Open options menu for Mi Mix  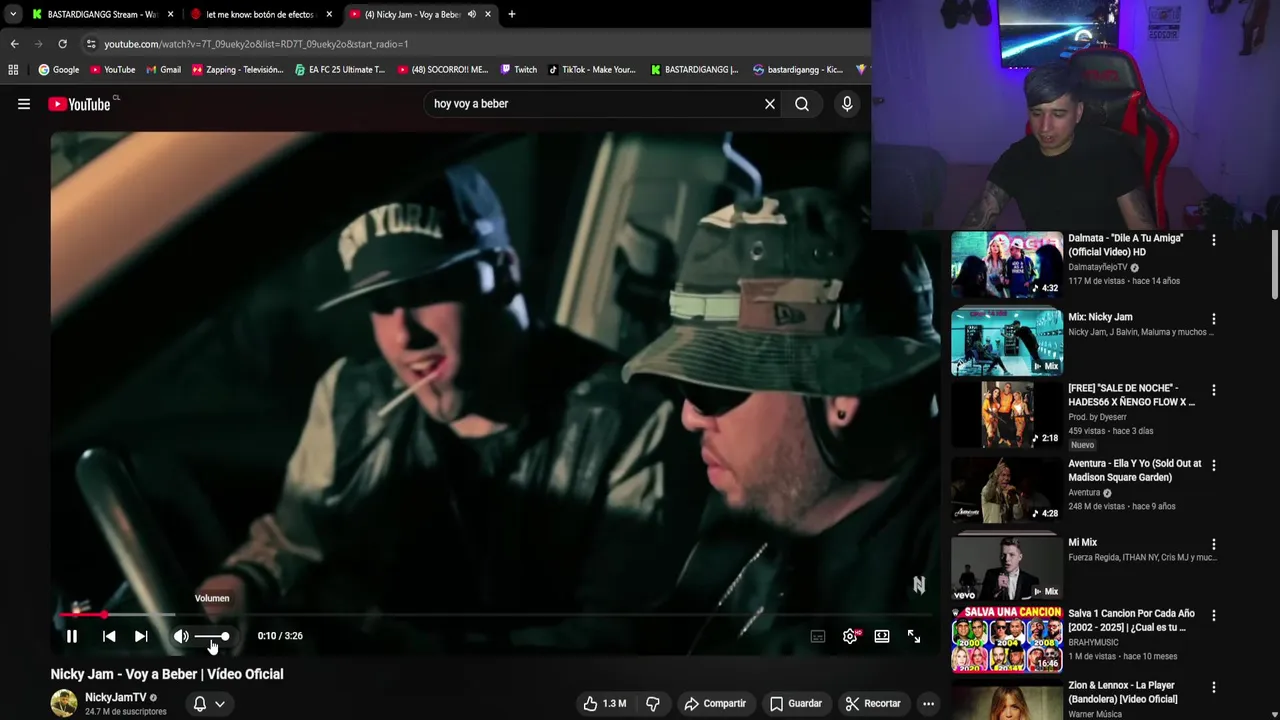pos(1214,544)
